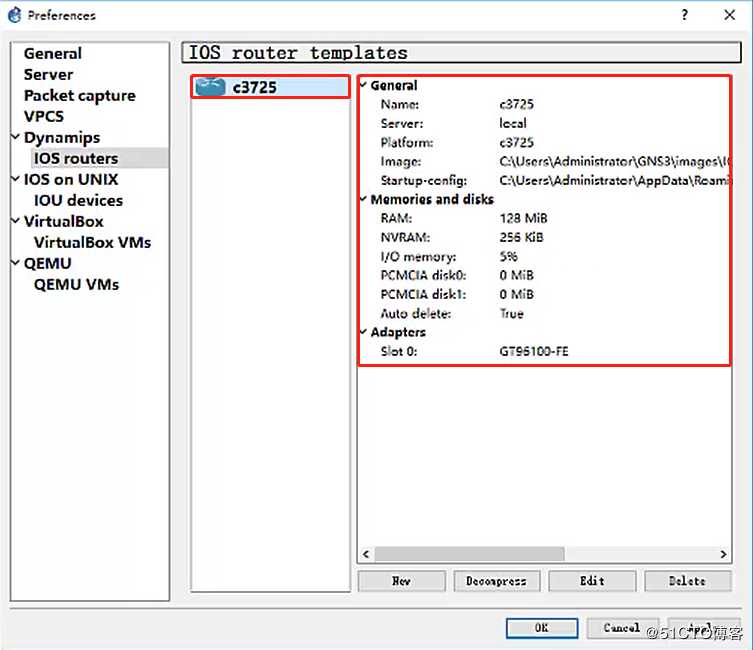Click the scroll right arrow in details
This screenshot has height=650, width=753.
[723, 554]
